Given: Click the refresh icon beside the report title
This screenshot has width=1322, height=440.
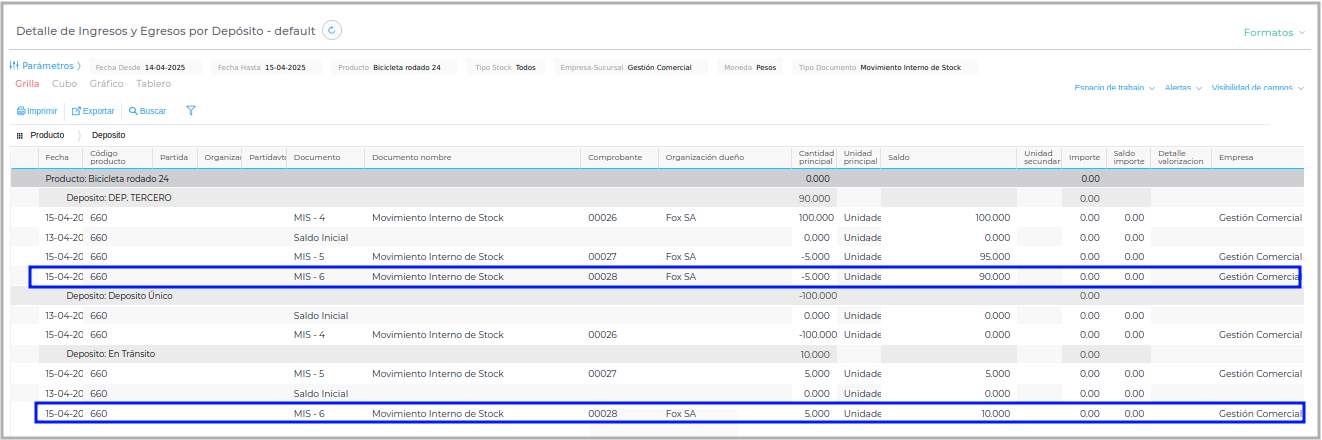Looking at the screenshot, I should [x=332, y=31].
